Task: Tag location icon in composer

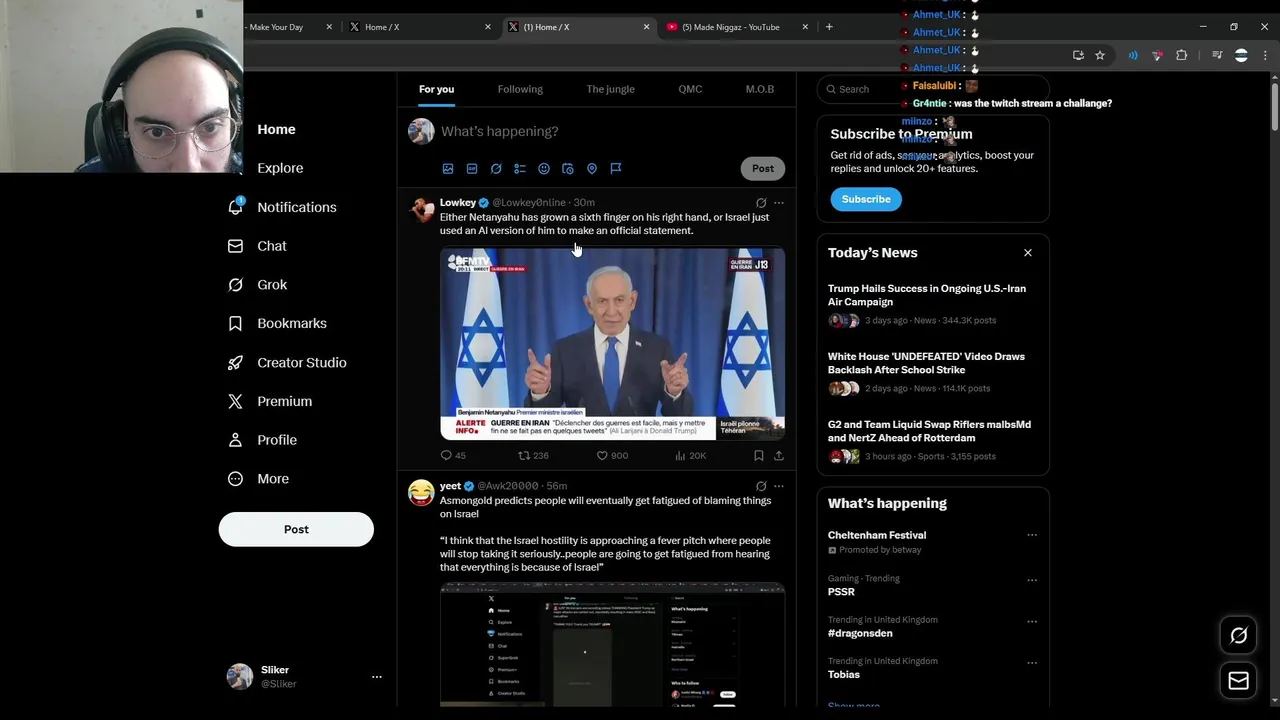Action: click(592, 169)
